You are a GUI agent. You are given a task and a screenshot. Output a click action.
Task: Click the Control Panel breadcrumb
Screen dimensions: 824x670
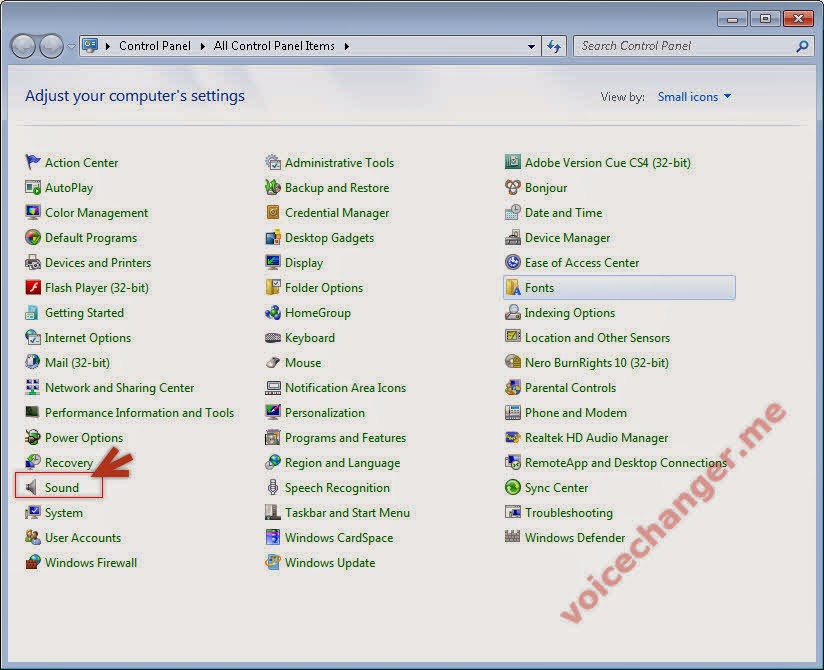[154, 46]
